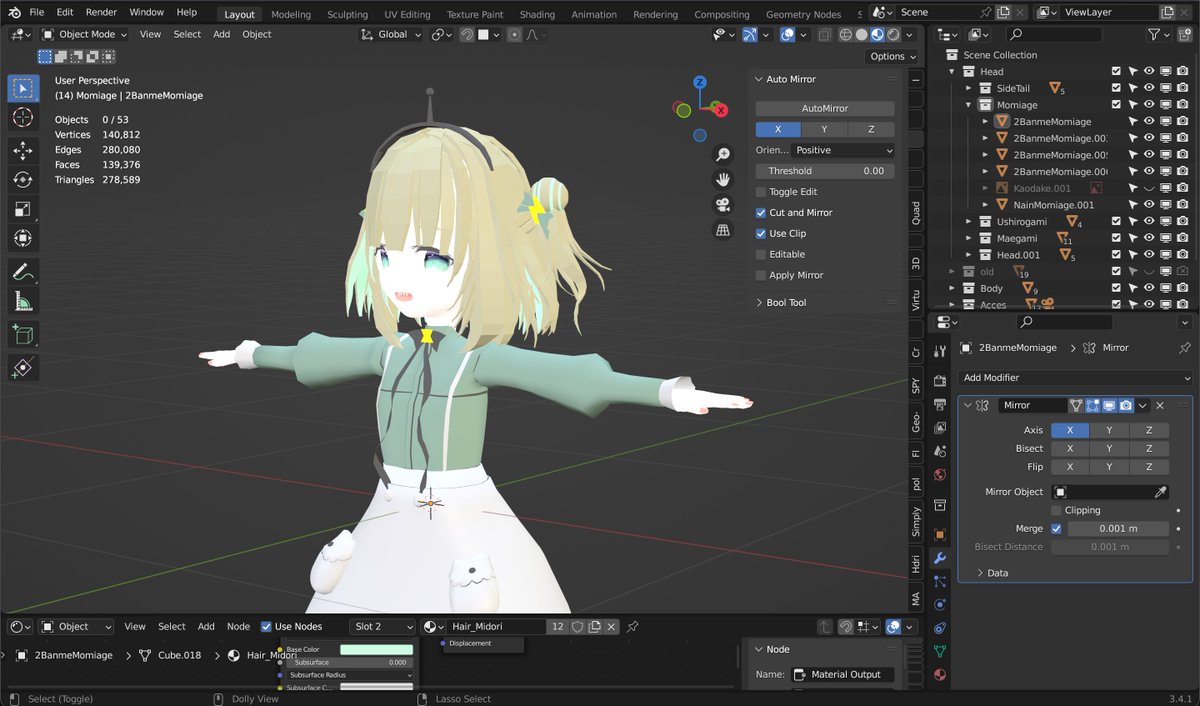Image resolution: width=1200 pixels, height=706 pixels.
Task: Toggle camera view using camera icon
Action: click(722, 205)
